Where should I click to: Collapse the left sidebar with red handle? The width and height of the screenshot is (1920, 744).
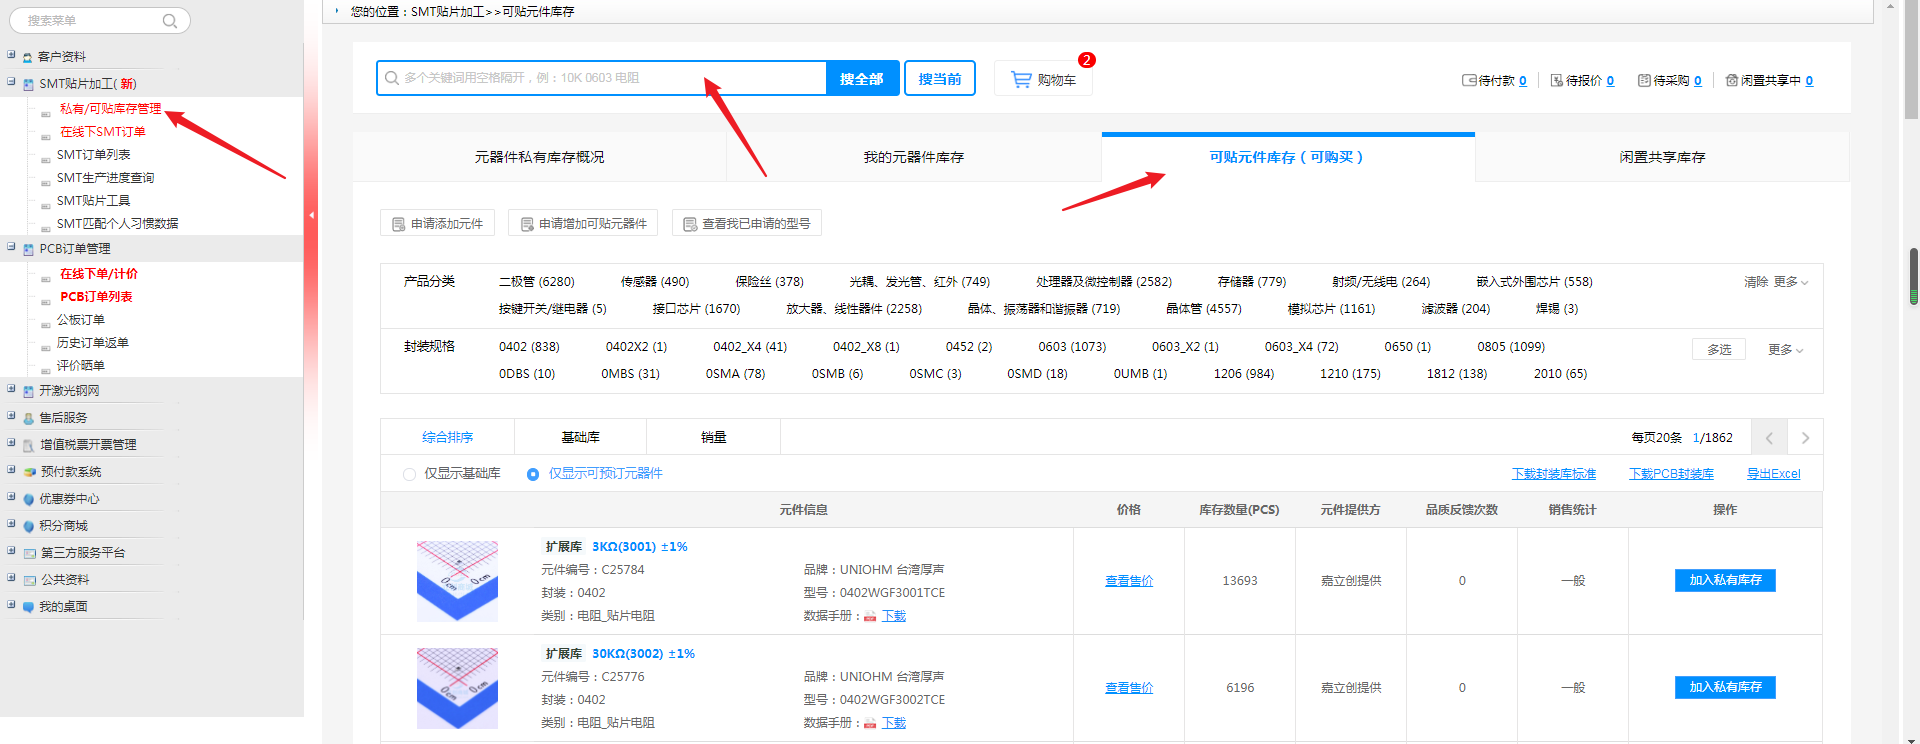pos(311,215)
